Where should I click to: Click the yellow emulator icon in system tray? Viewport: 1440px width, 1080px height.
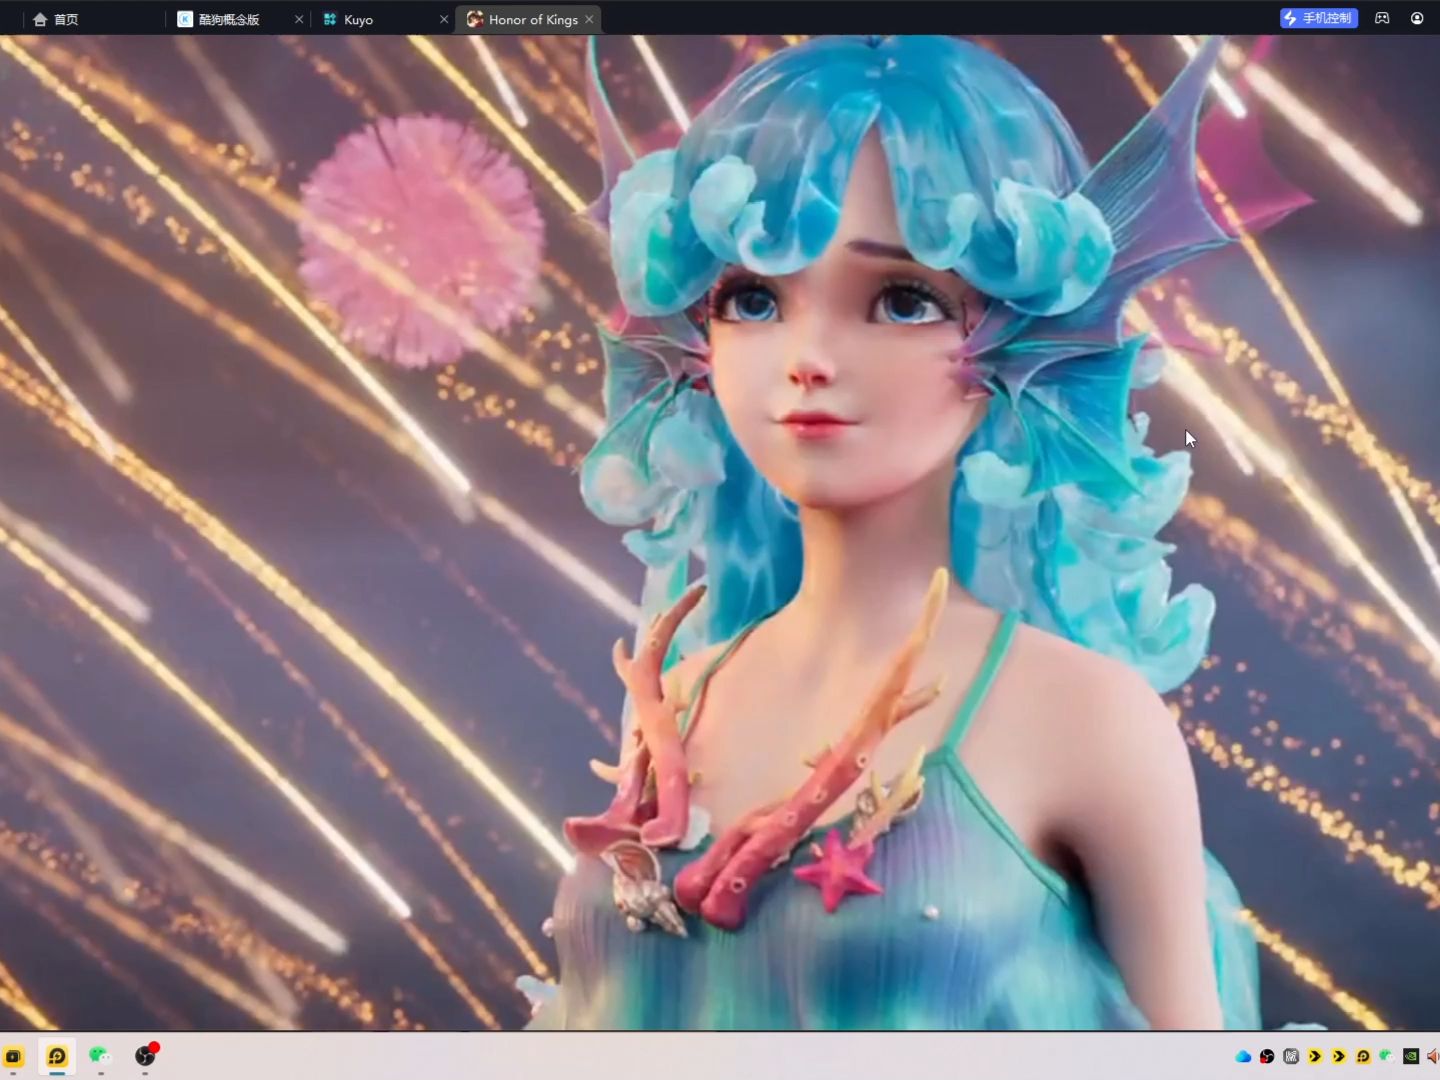point(1363,1056)
